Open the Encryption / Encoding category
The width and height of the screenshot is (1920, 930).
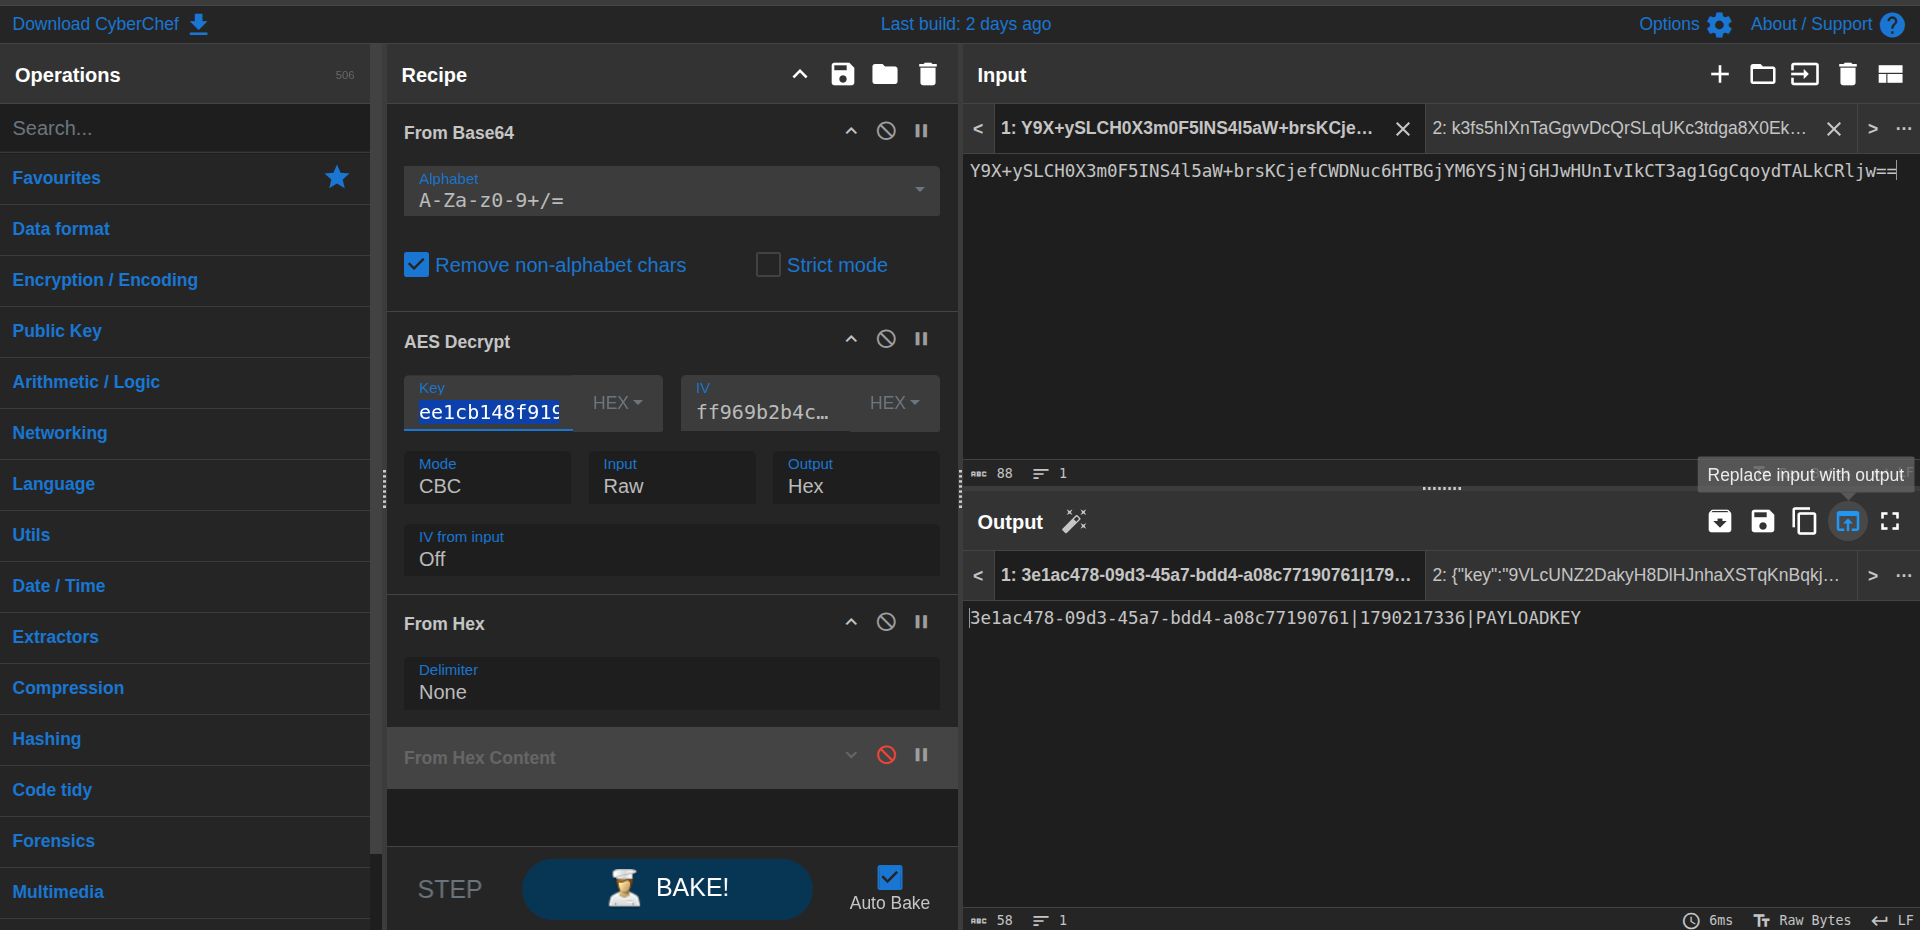point(185,280)
